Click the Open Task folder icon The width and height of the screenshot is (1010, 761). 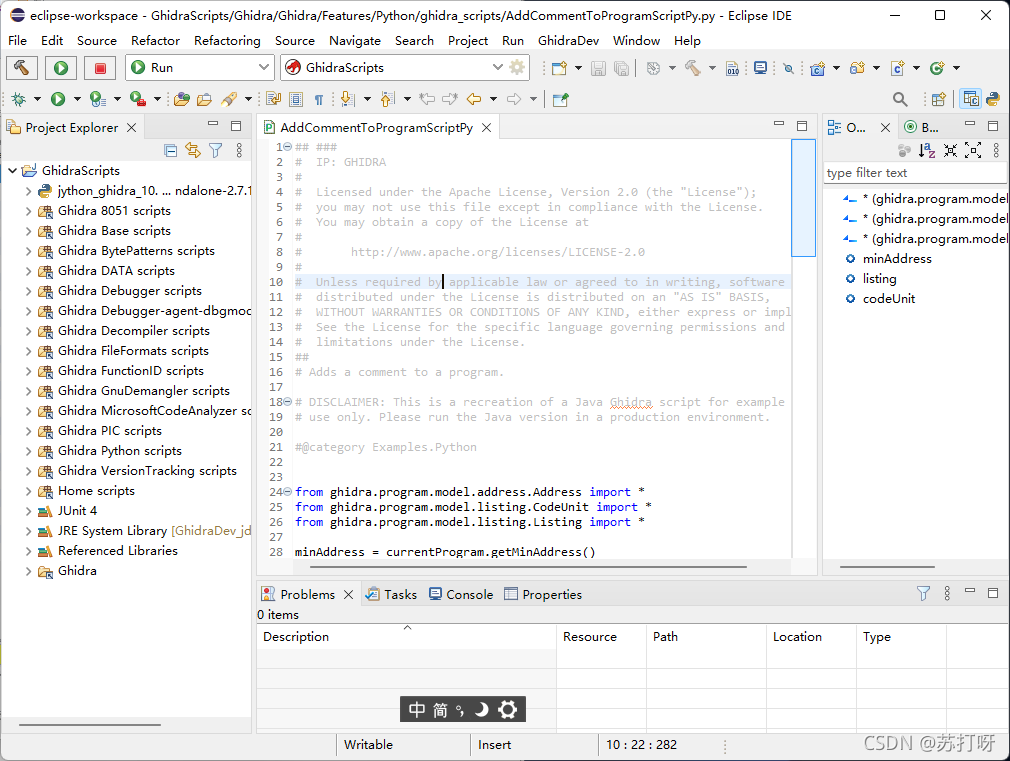click(205, 99)
